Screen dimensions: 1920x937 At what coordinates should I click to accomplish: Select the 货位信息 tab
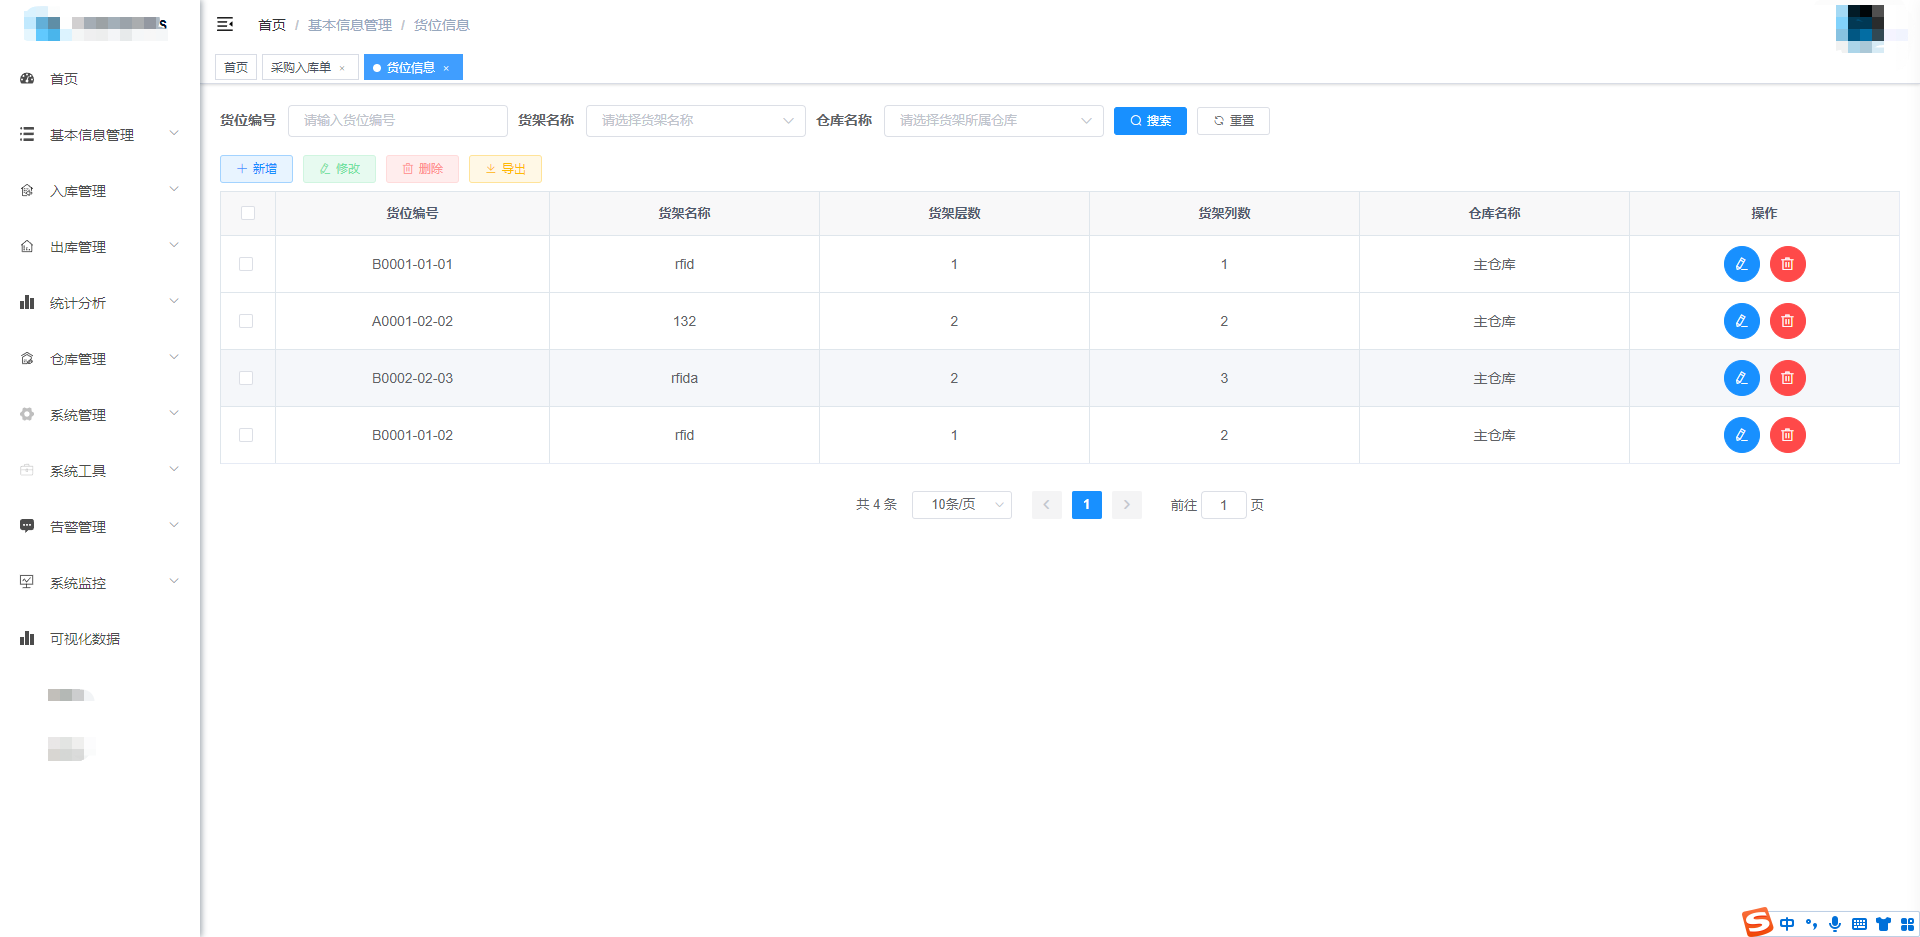(411, 67)
